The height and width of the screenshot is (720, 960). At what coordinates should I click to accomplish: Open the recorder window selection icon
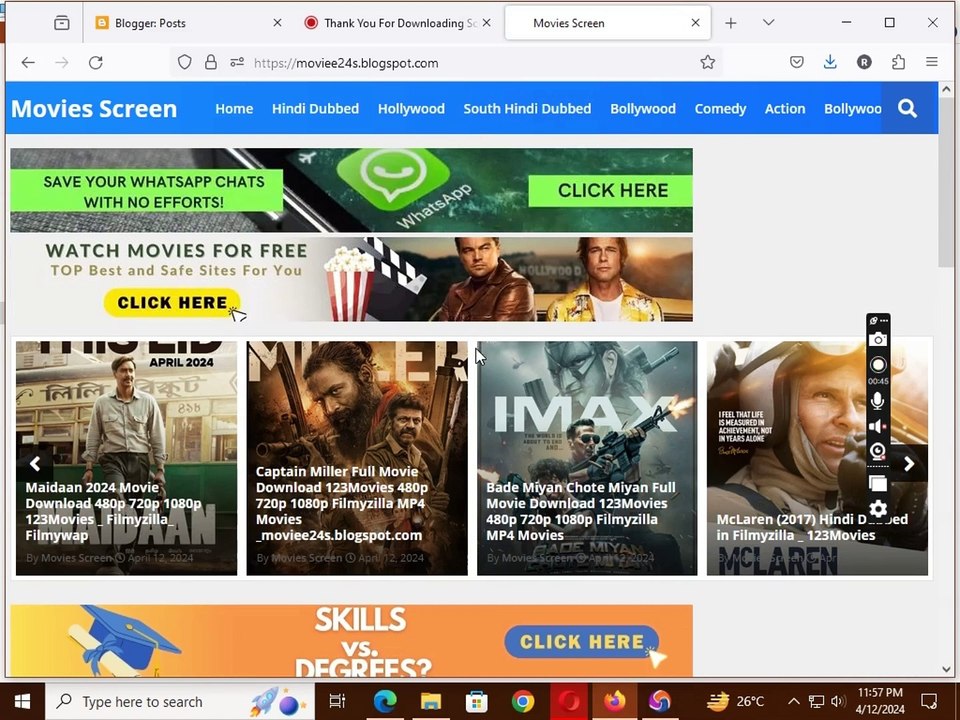click(878, 484)
